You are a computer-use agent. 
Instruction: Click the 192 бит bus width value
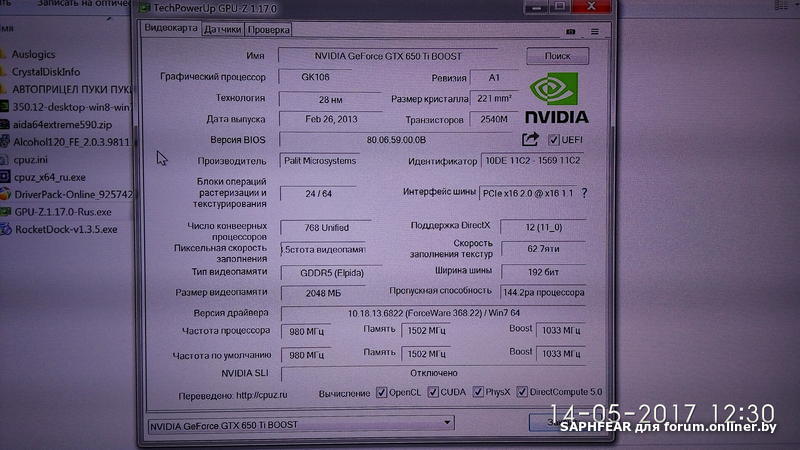pyautogui.click(x=543, y=272)
